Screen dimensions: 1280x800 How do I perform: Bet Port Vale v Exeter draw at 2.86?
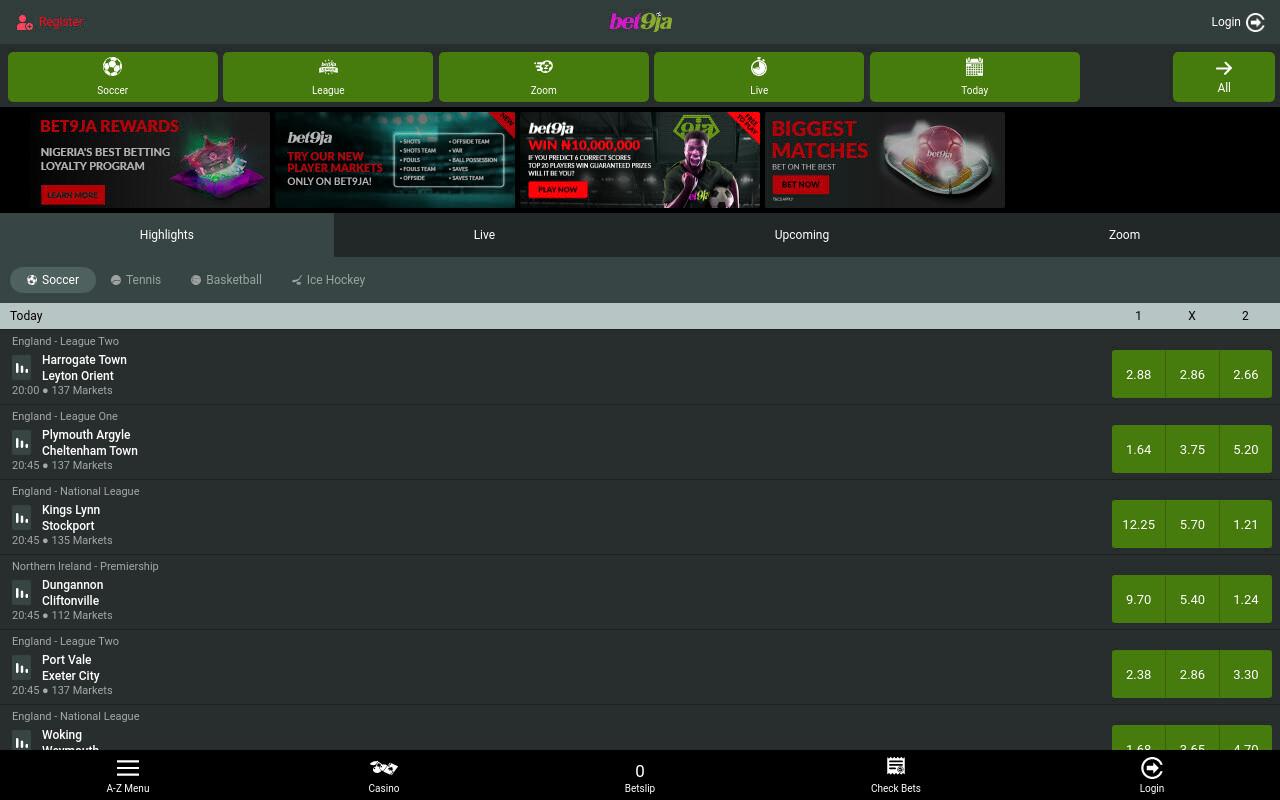click(x=1192, y=674)
